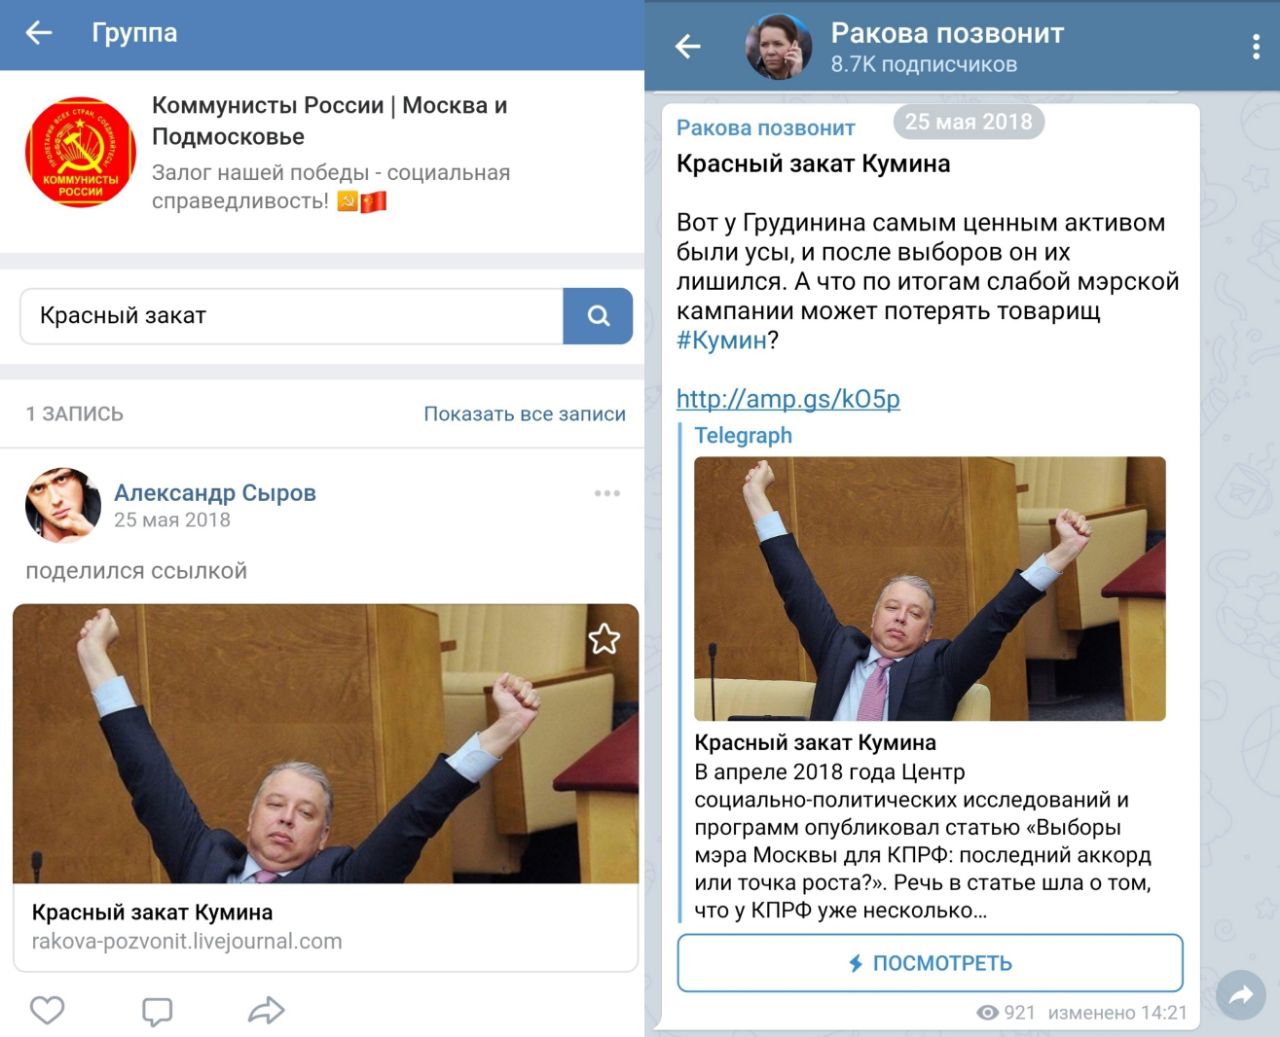Open the Telegraph preview photo in Telegram
The image size is (1280, 1037).
tap(930, 588)
